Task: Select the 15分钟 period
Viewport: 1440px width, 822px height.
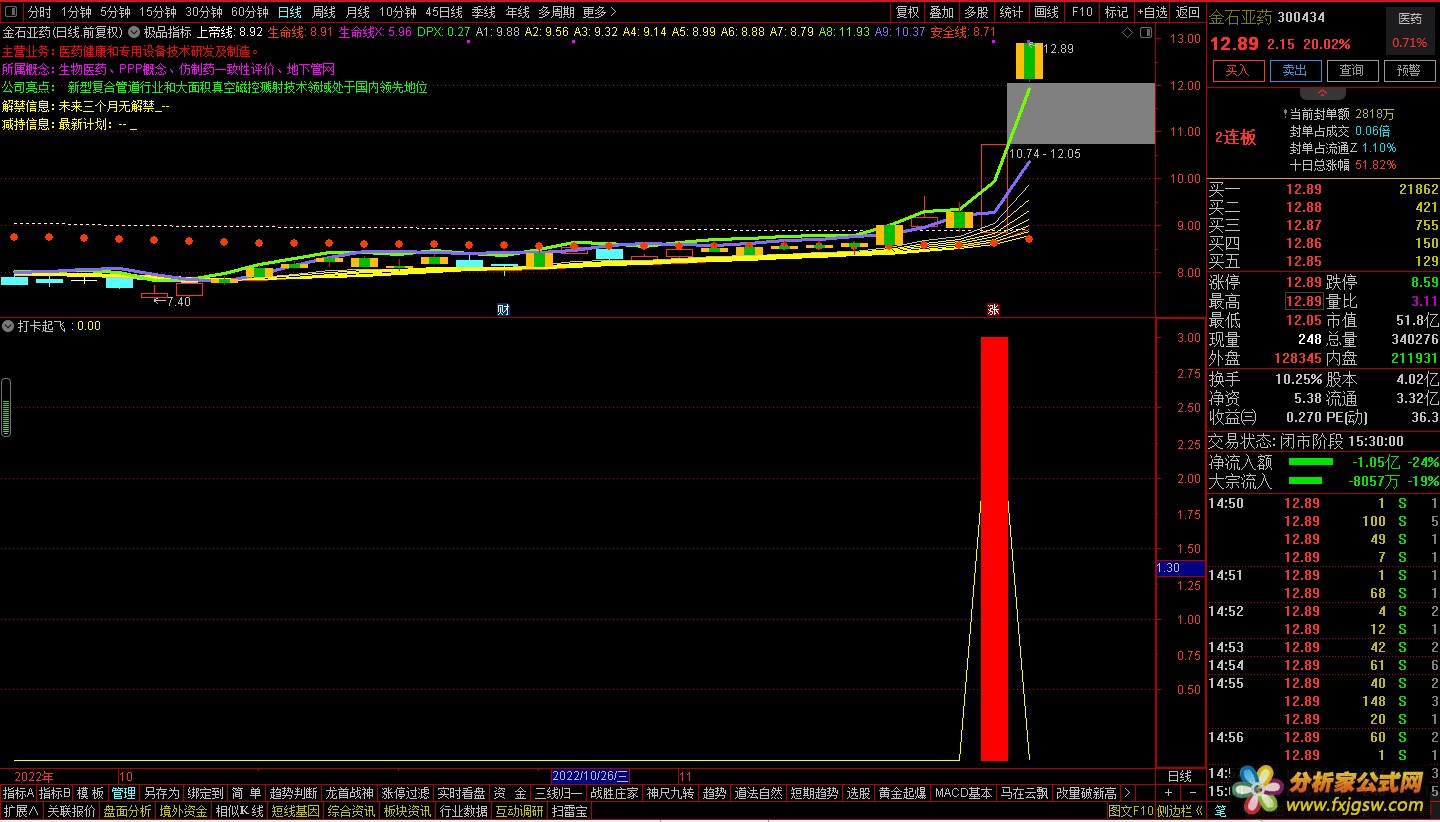Action: (x=158, y=12)
